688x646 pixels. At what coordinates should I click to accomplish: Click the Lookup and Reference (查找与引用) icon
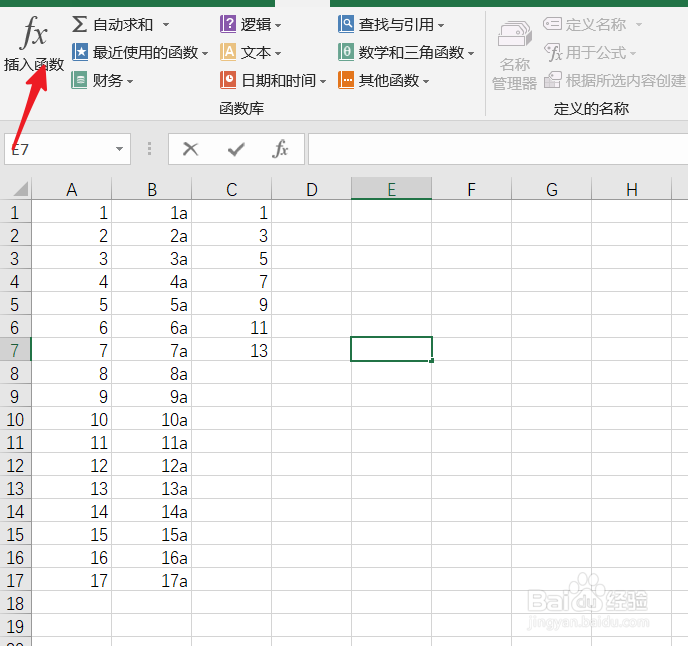[346, 24]
